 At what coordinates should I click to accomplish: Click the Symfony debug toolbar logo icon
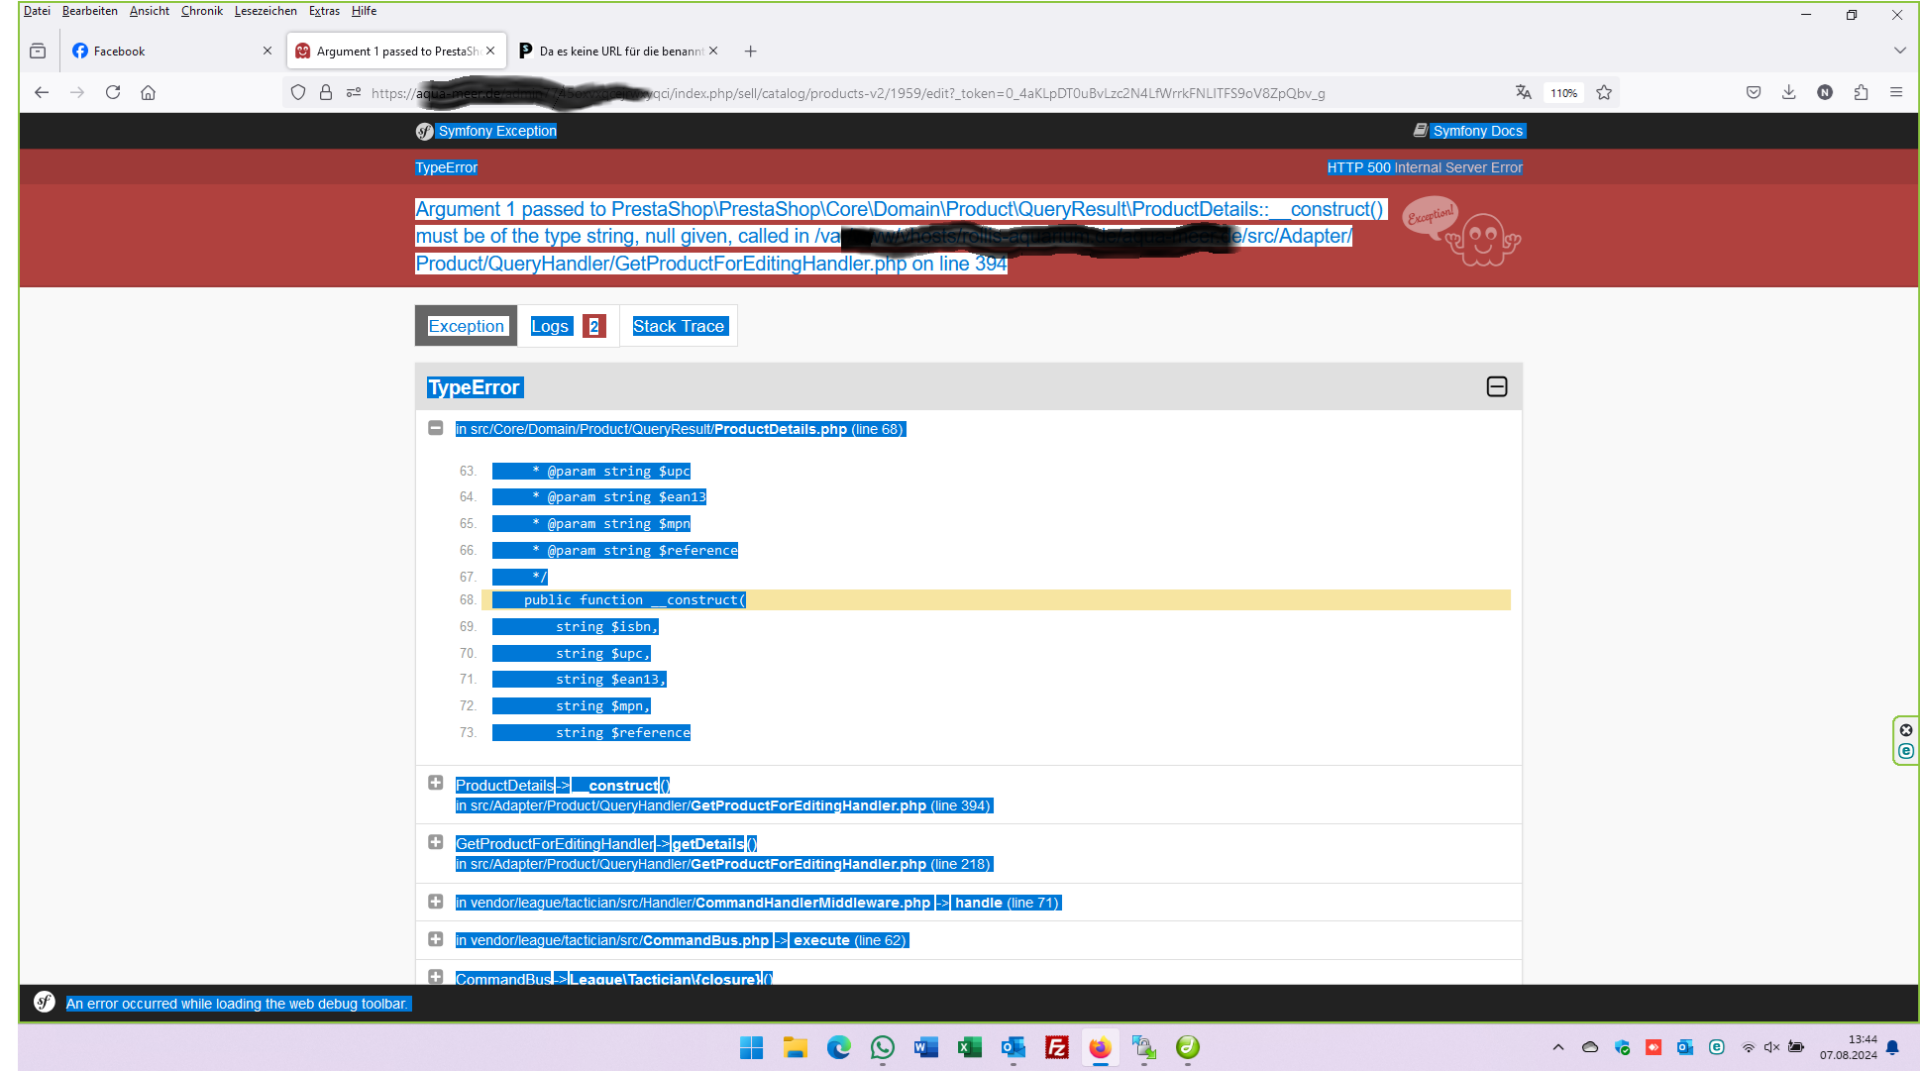[x=44, y=1002]
